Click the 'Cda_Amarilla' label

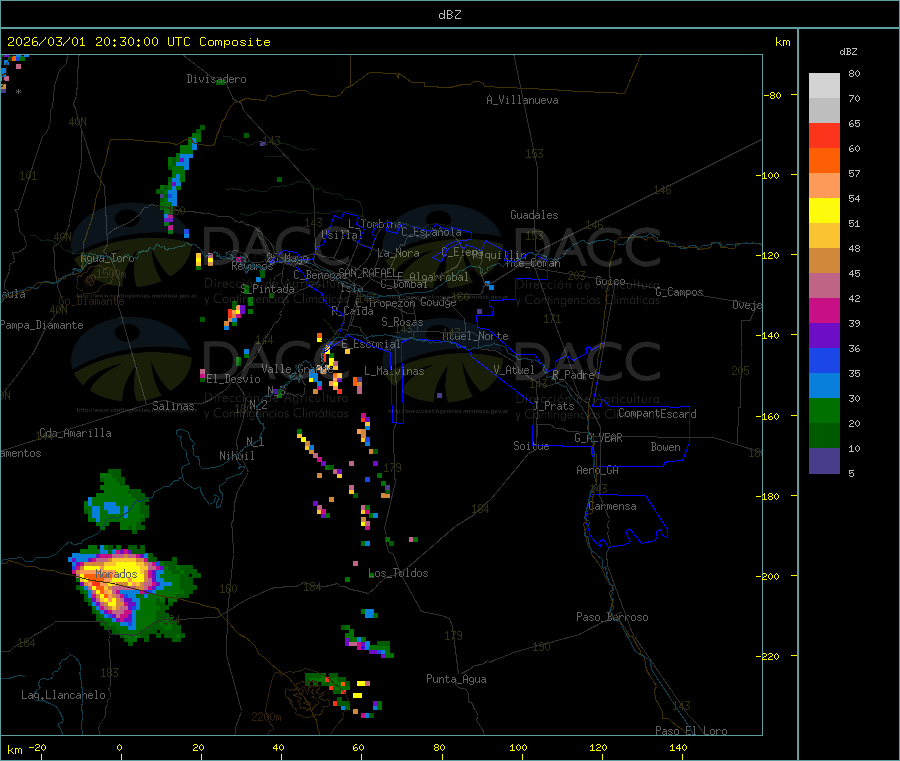tap(75, 433)
